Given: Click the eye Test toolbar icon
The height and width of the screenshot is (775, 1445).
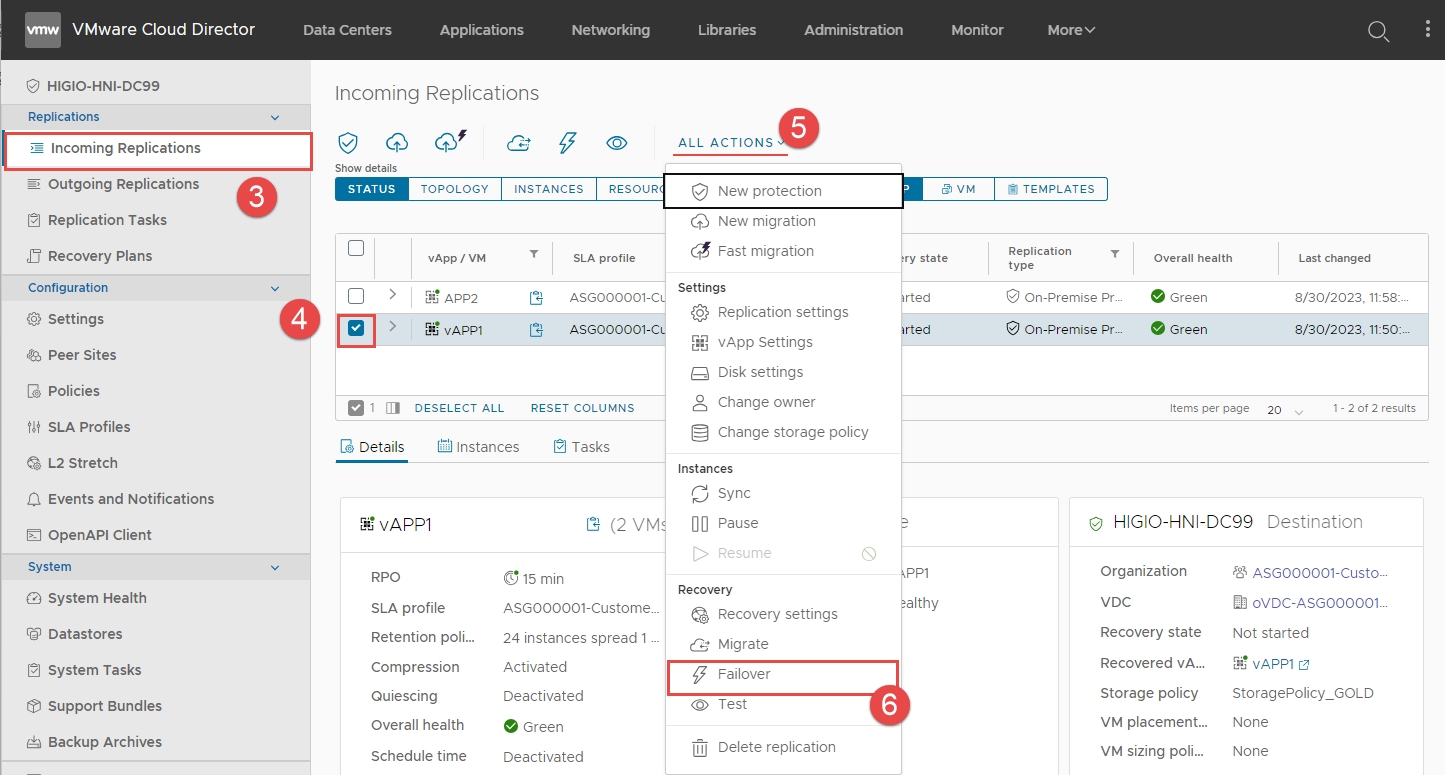Looking at the screenshot, I should tap(617, 143).
